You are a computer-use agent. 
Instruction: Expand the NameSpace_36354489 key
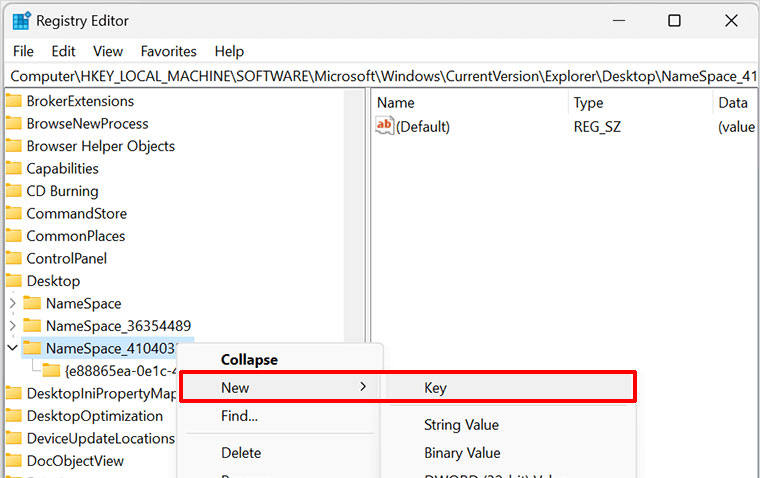[12, 326]
